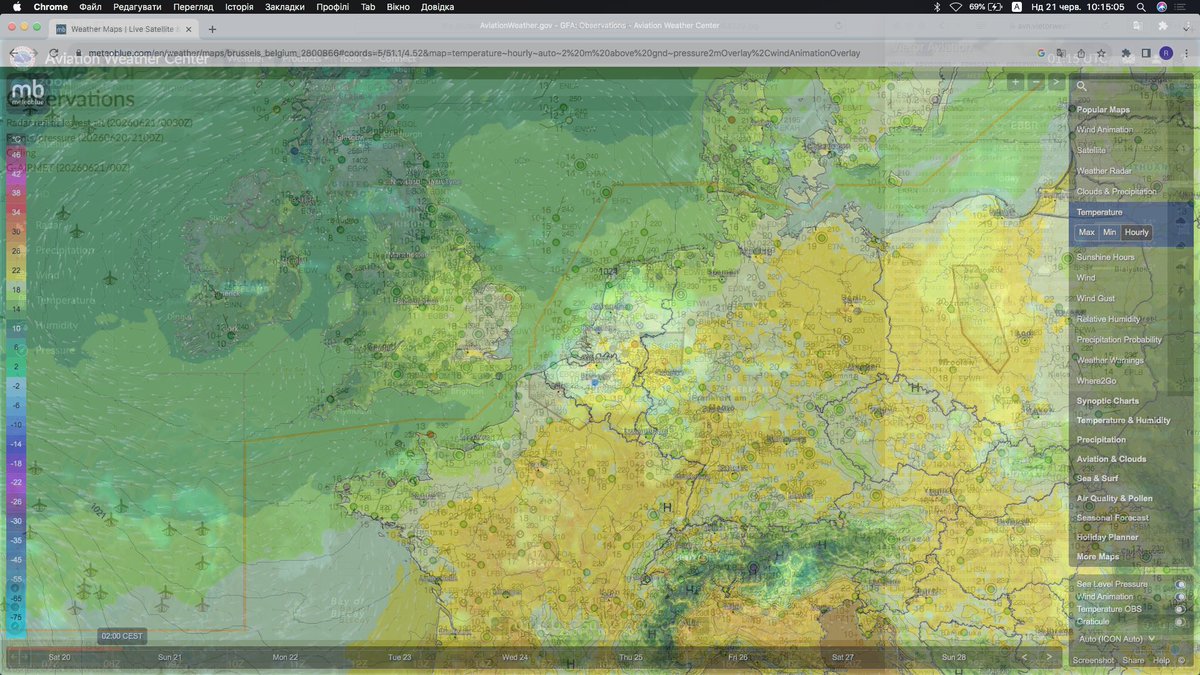Step timeline forward with the right arrow
Viewport: 1200px width, 675px height.
click(1048, 657)
